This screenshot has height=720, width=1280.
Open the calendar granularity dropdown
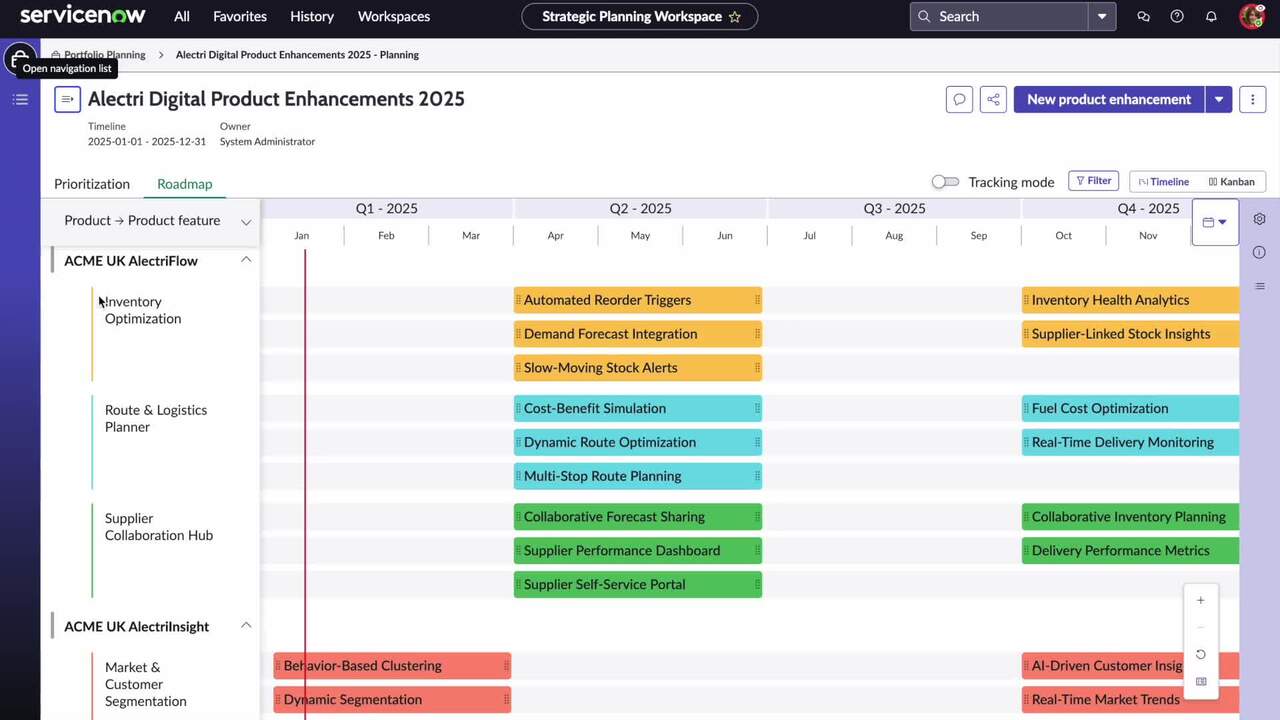(1214, 222)
